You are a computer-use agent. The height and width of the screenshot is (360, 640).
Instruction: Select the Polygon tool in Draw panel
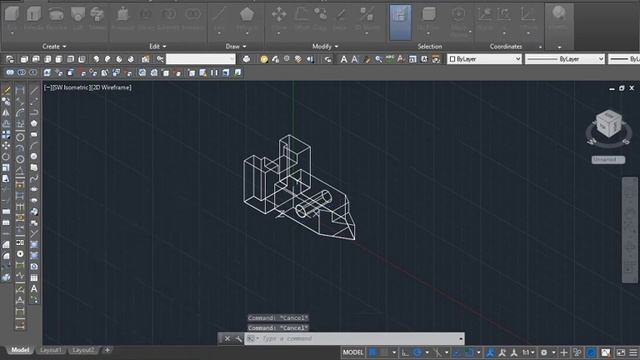(247, 20)
